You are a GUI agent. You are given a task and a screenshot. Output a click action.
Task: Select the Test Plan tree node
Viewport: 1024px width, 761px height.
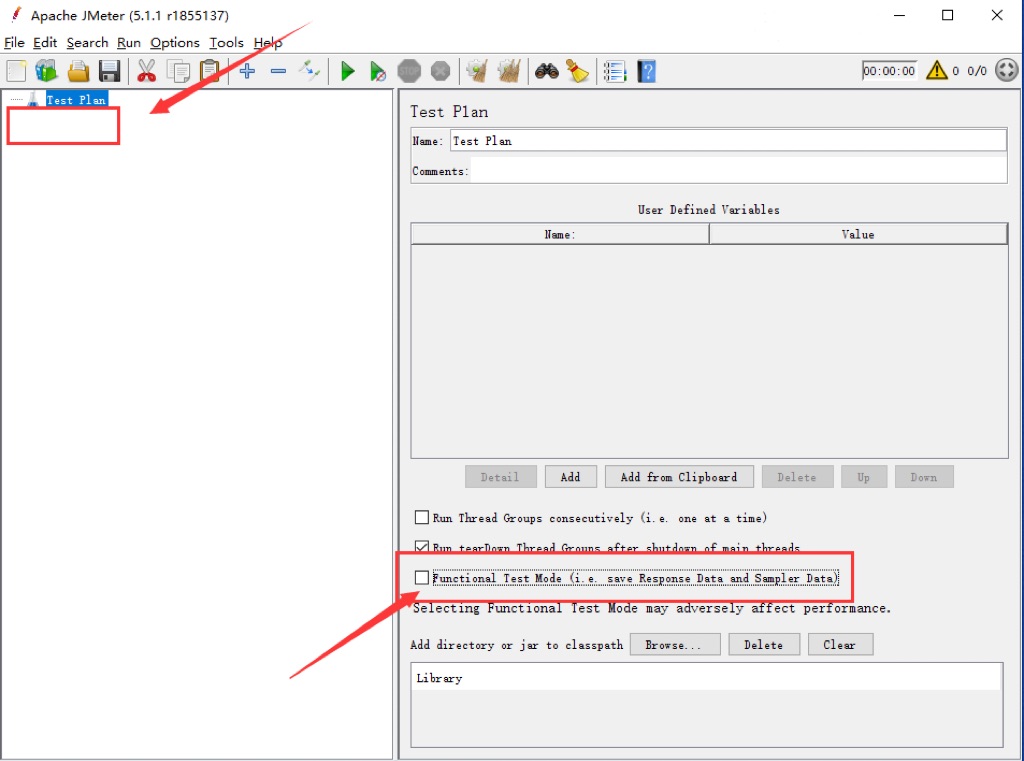pos(76,100)
